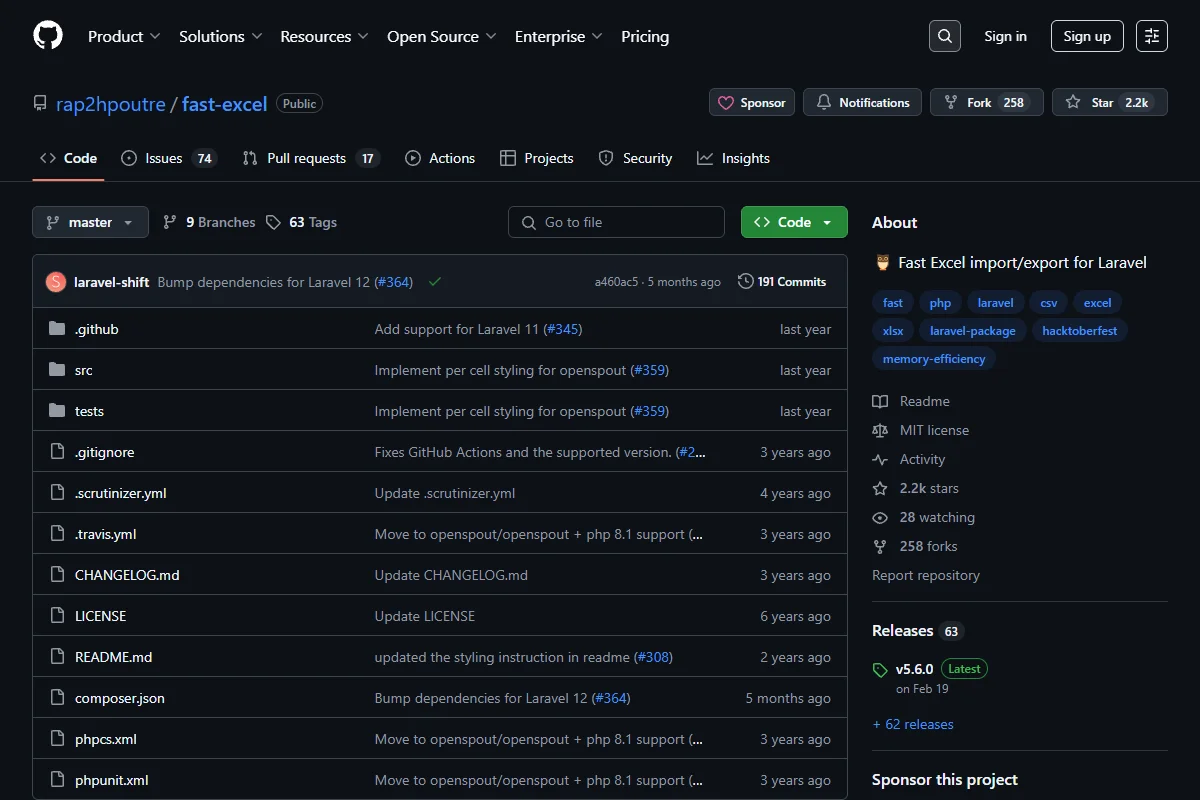Switch to the Pull requests tab
1200x800 pixels.
(311, 158)
